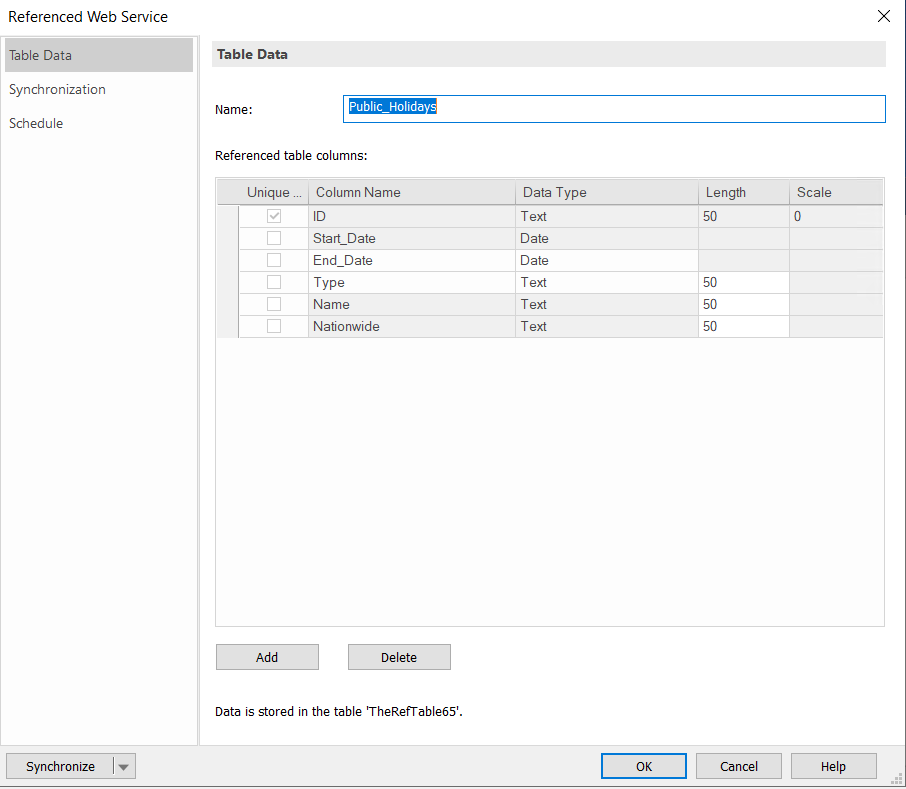The height and width of the screenshot is (789, 906).
Task: Open the Table Data page
Action: point(41,55)
